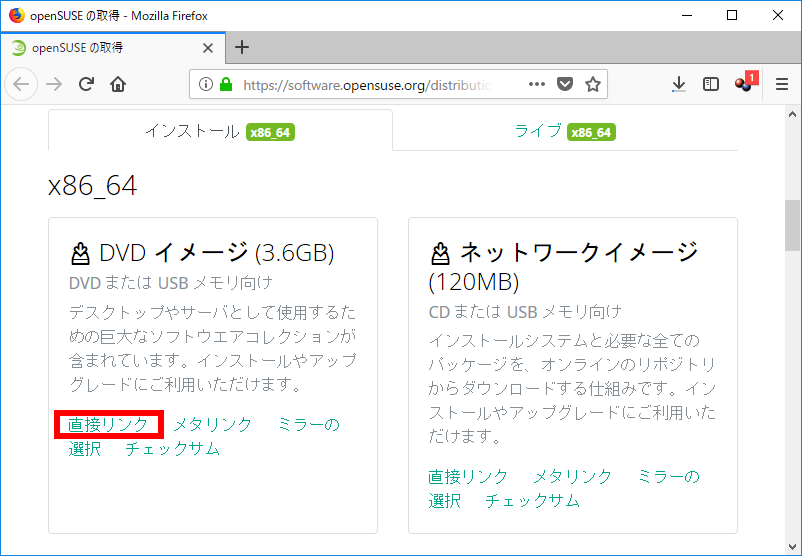Click the page scrollbar thumb
The width and height of the screenshot is (802, 556).
(x=793, y=225)
